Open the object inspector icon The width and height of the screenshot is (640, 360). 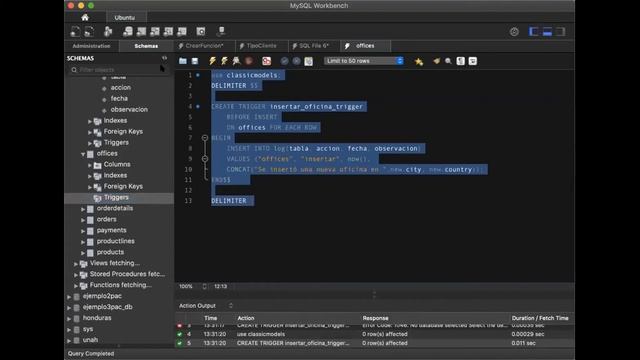pos(108,31)
